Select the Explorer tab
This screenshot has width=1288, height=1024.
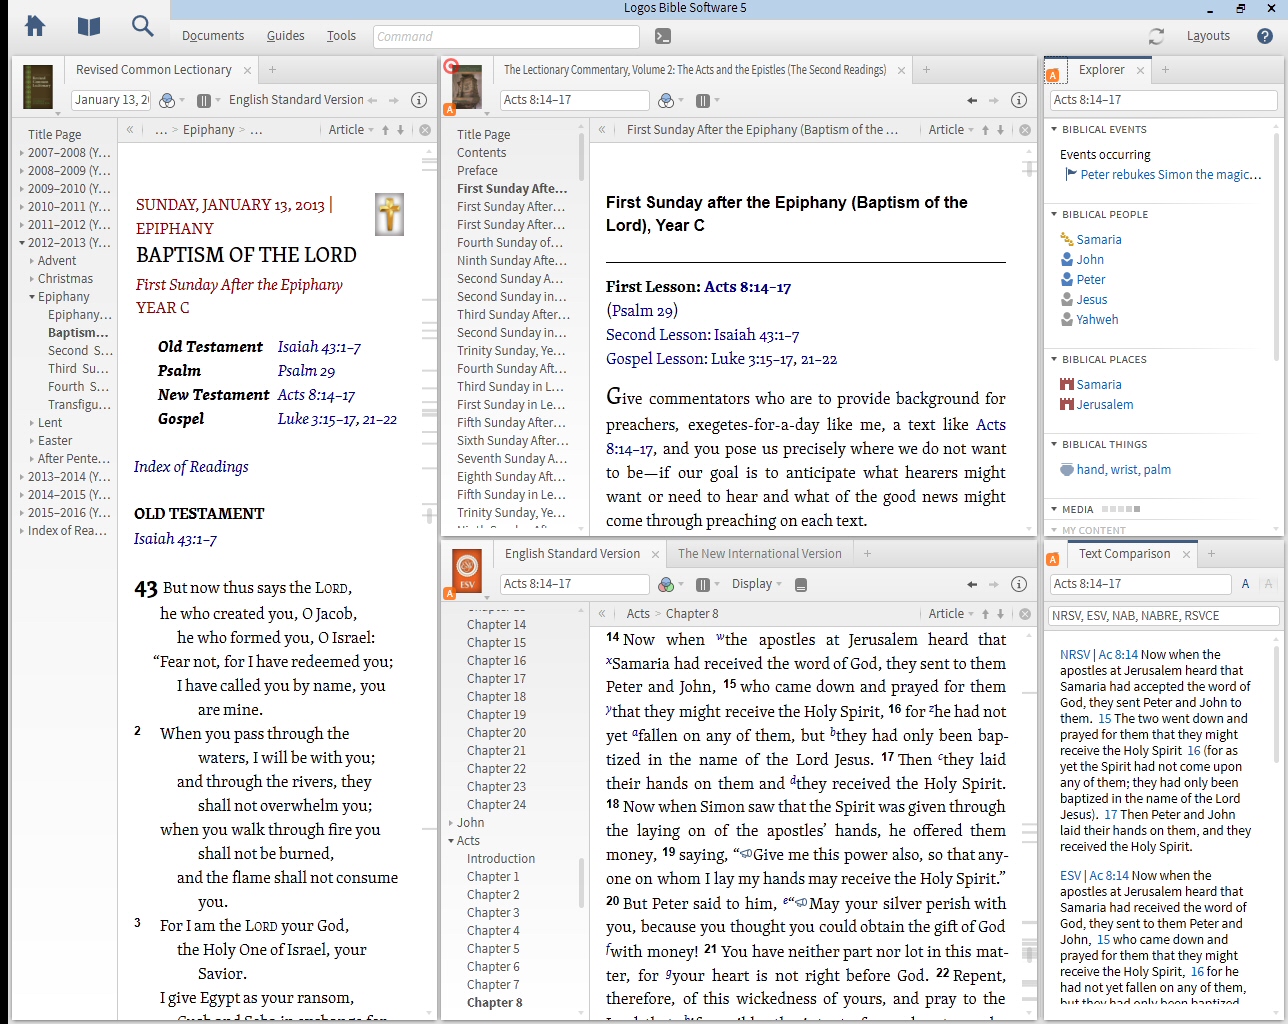[x=1101, y=70]
